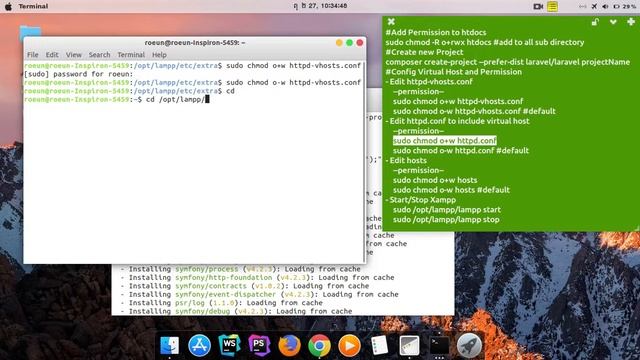Viewport: 640px width, 360px height.
Task: Click 'sudo /opt/lampp/lampp stop' note line
Action: (x=446, y=219)
